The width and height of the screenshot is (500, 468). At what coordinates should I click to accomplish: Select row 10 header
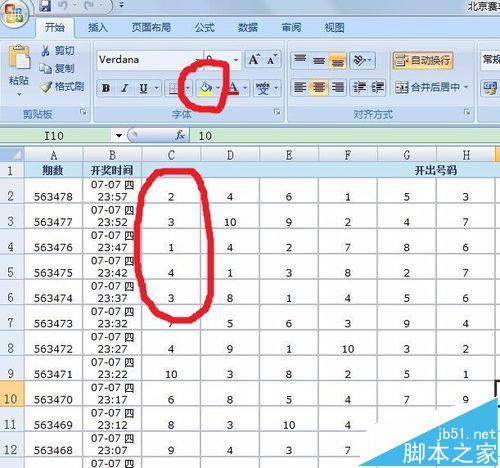tap(11, 394)
